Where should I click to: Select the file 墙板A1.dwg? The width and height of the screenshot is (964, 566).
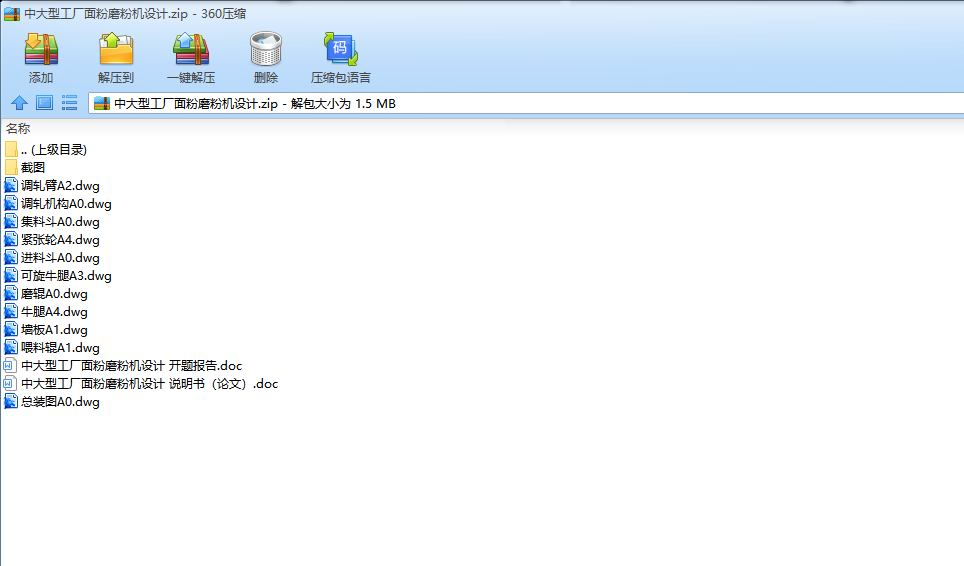click(46, 329)
